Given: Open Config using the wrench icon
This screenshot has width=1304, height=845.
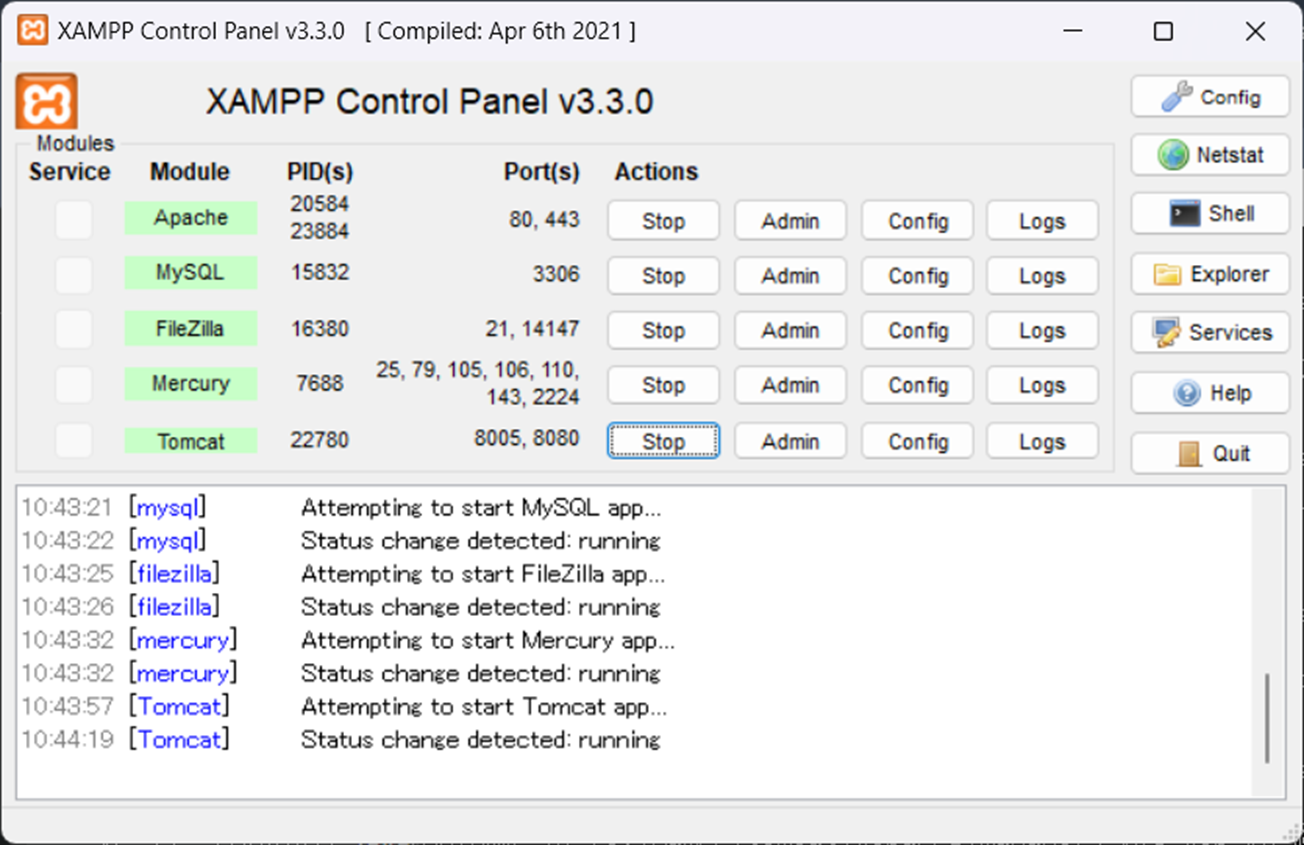Looking at the screenshot, I should click(1208, 96).
